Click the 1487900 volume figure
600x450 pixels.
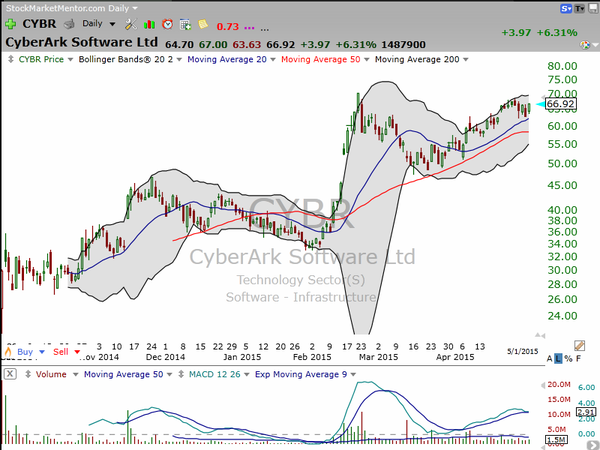click(x=403, y=45)
